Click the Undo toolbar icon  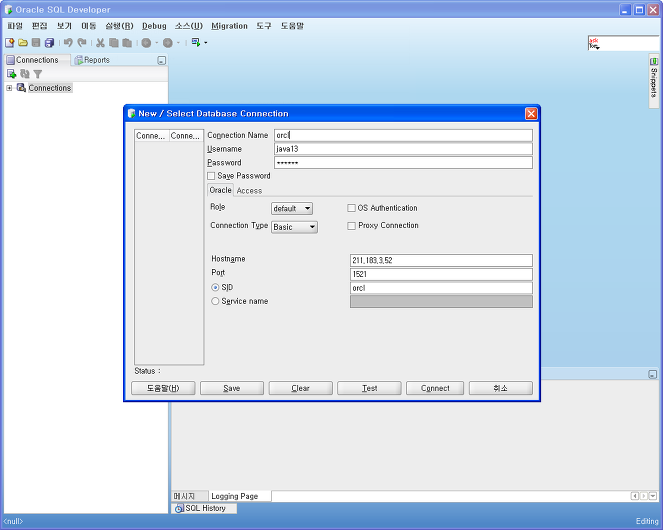pos(68,43)
